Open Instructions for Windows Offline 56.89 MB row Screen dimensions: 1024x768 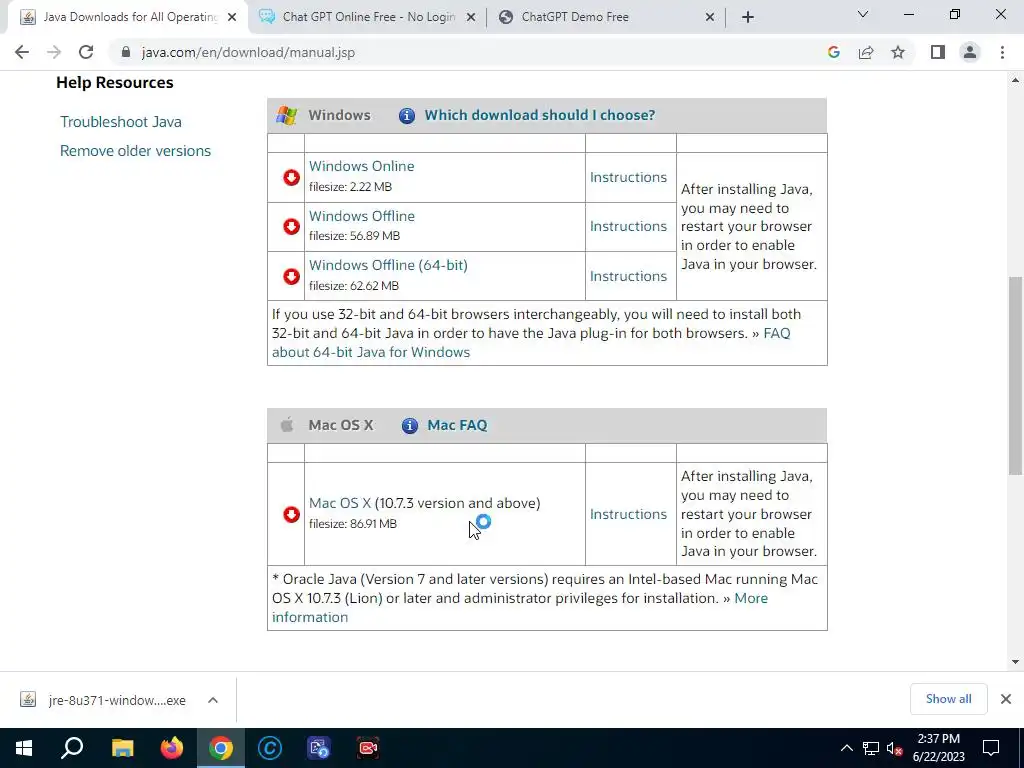[x=628, y=227]
